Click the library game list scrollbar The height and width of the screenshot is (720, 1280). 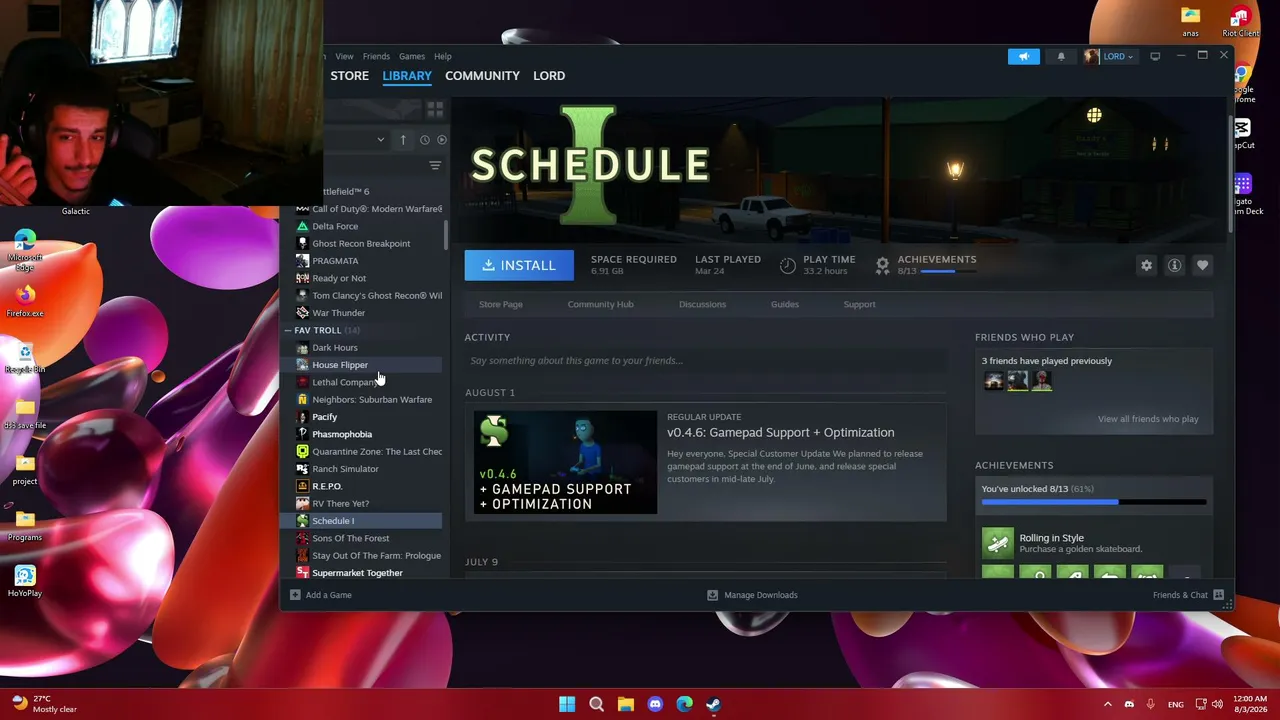click(x=446, y=235)
